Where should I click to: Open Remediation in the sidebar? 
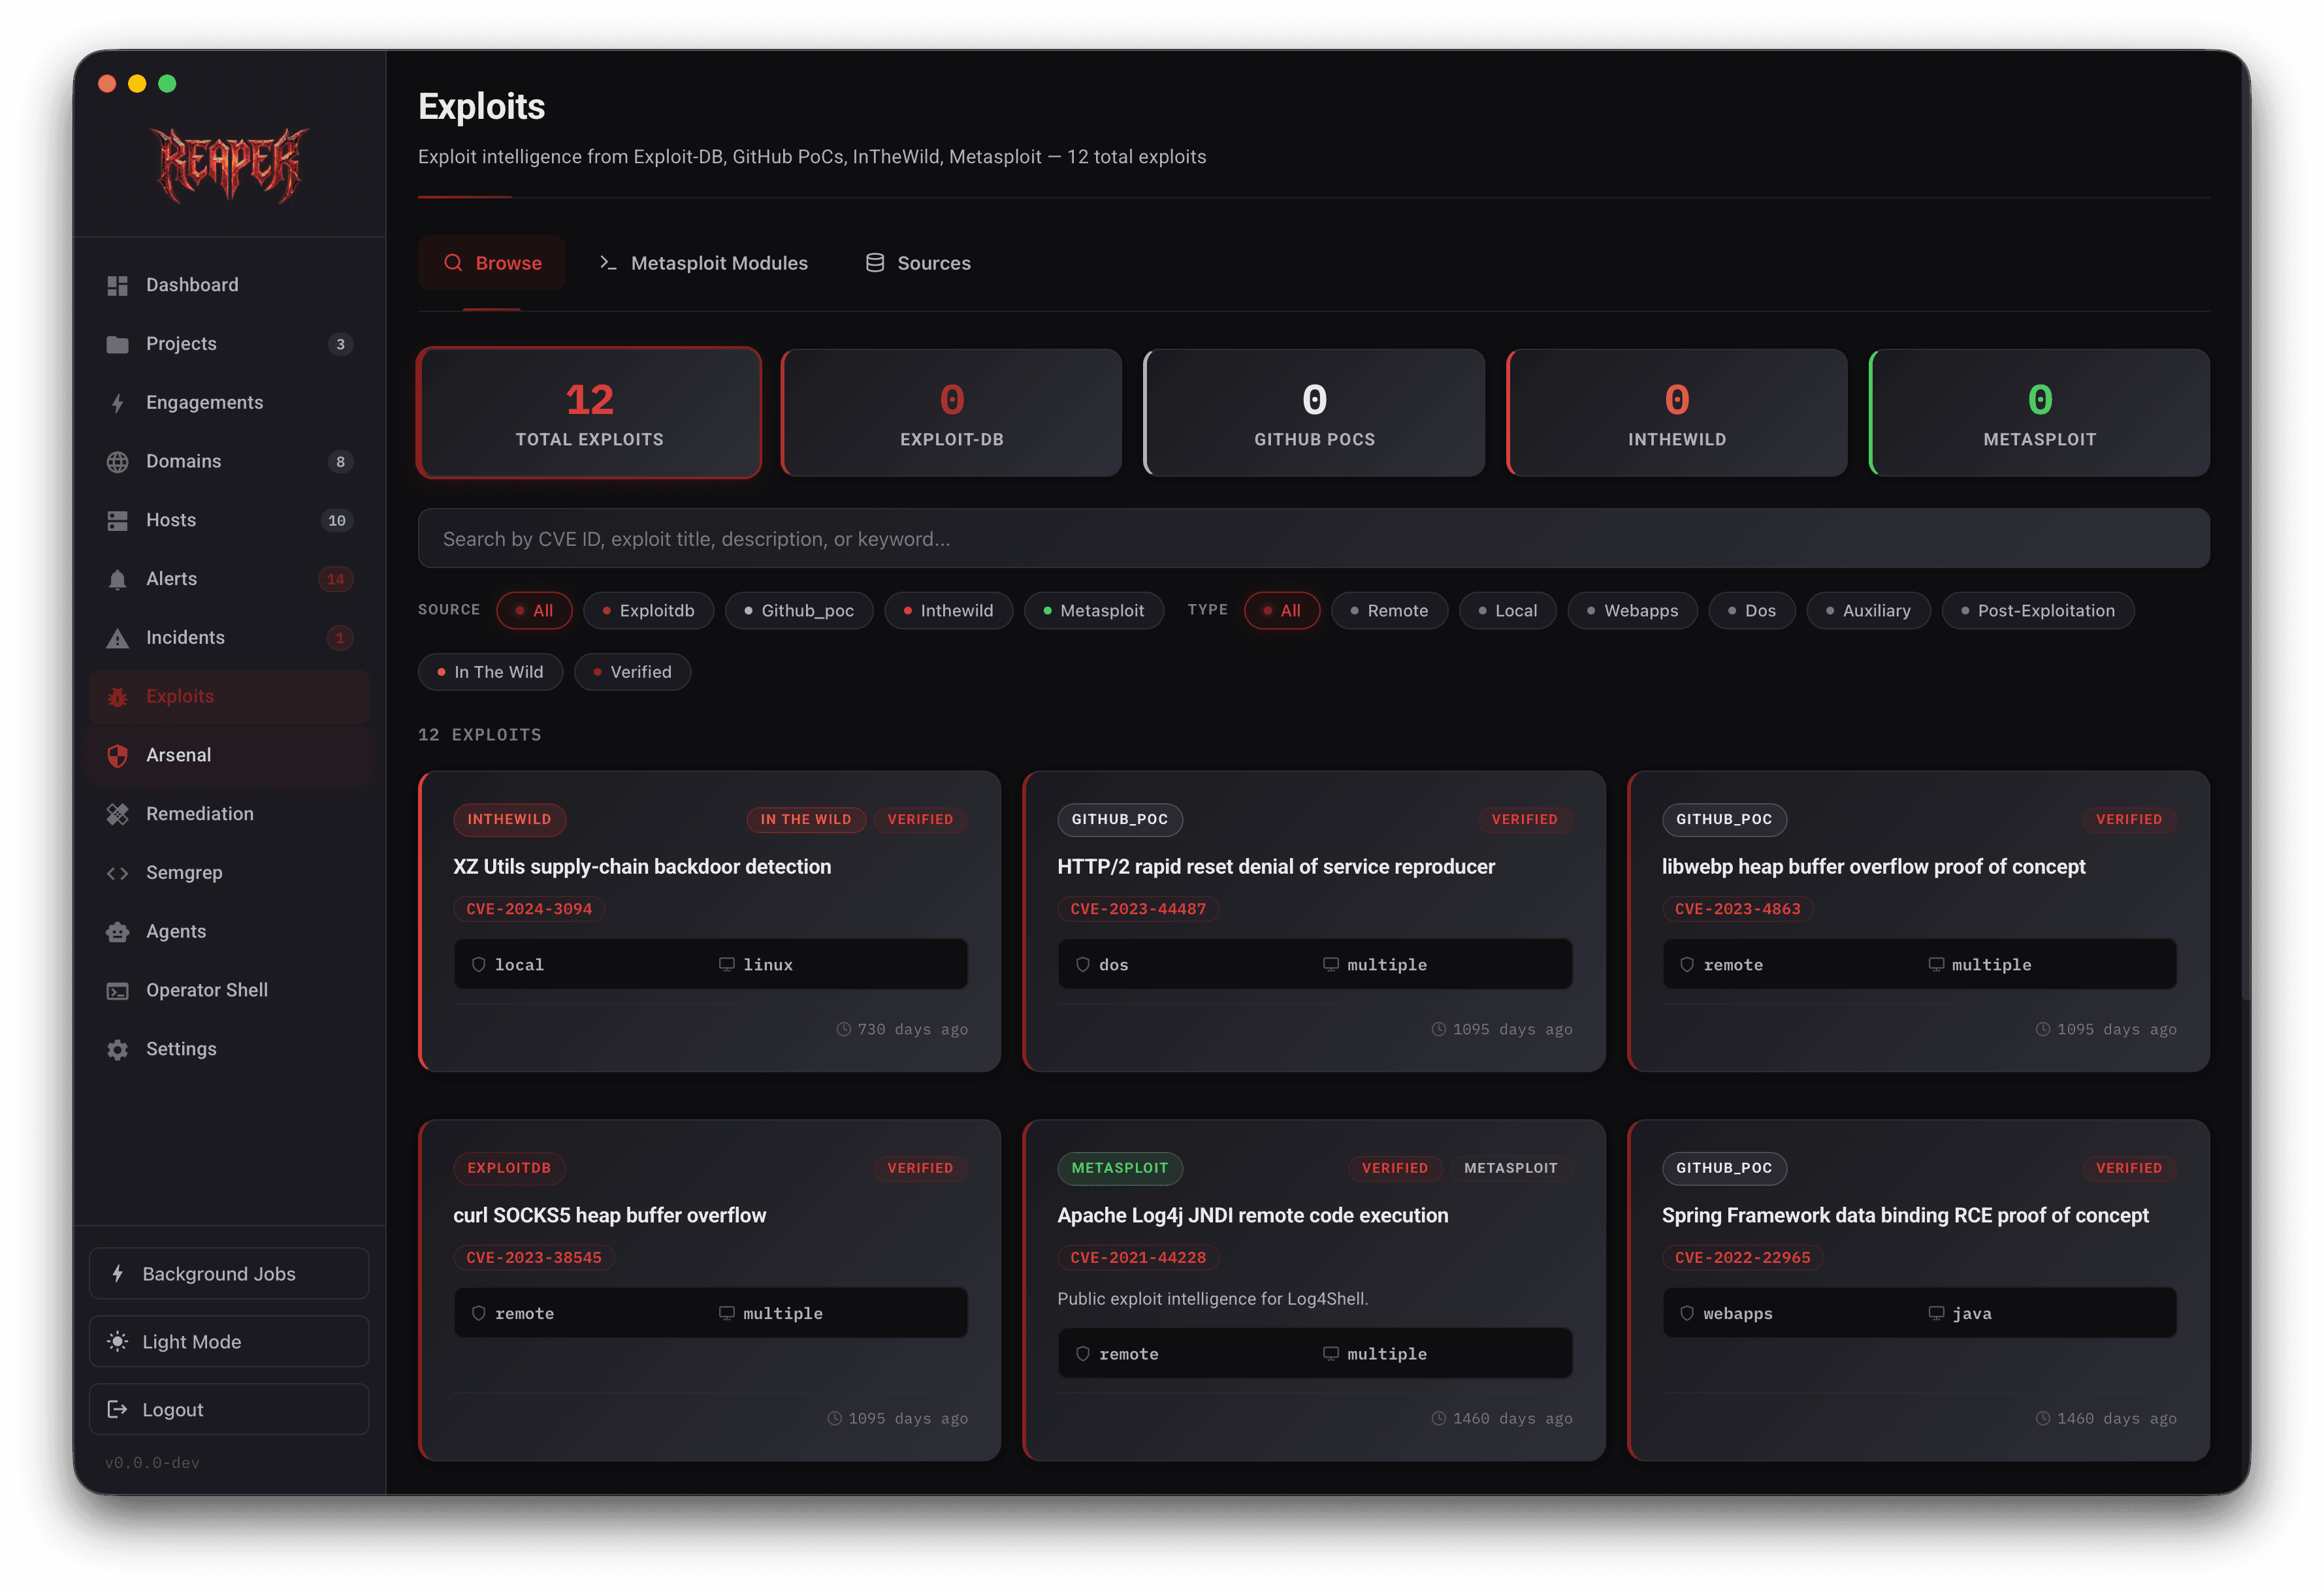click(x=230, y=815)
